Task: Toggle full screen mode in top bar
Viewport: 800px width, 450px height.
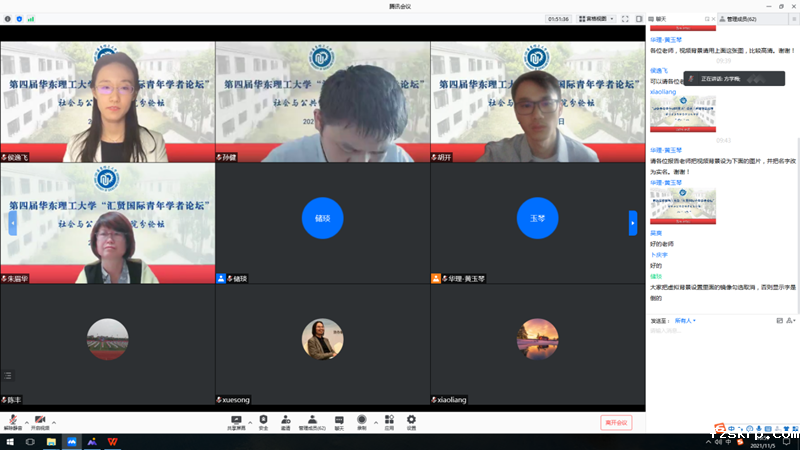Action: click(x=626, y=18)
